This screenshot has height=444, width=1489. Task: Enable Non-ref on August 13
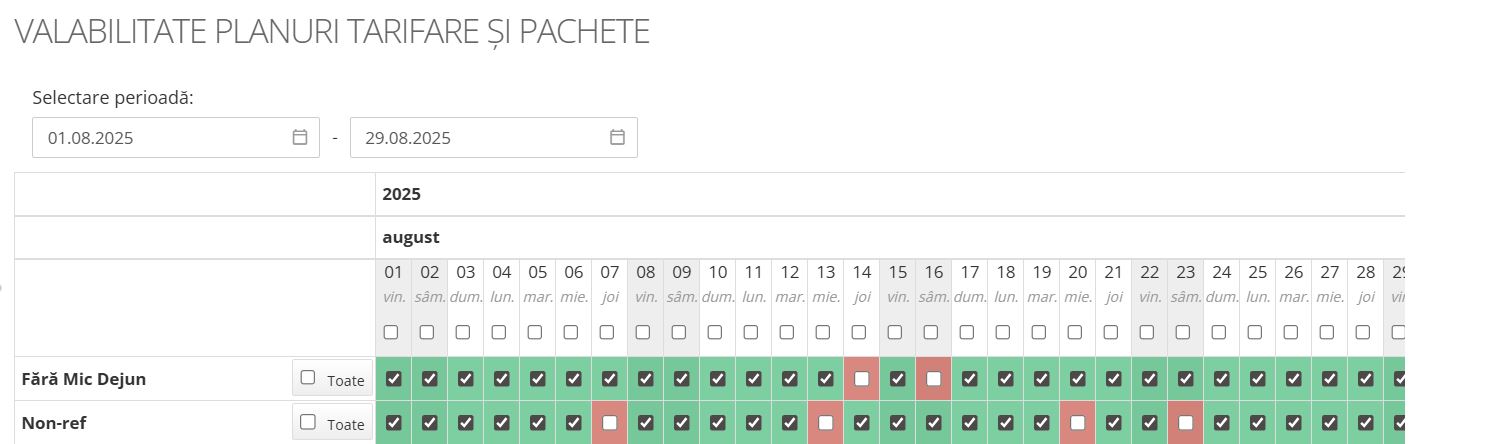click(825, 423)
